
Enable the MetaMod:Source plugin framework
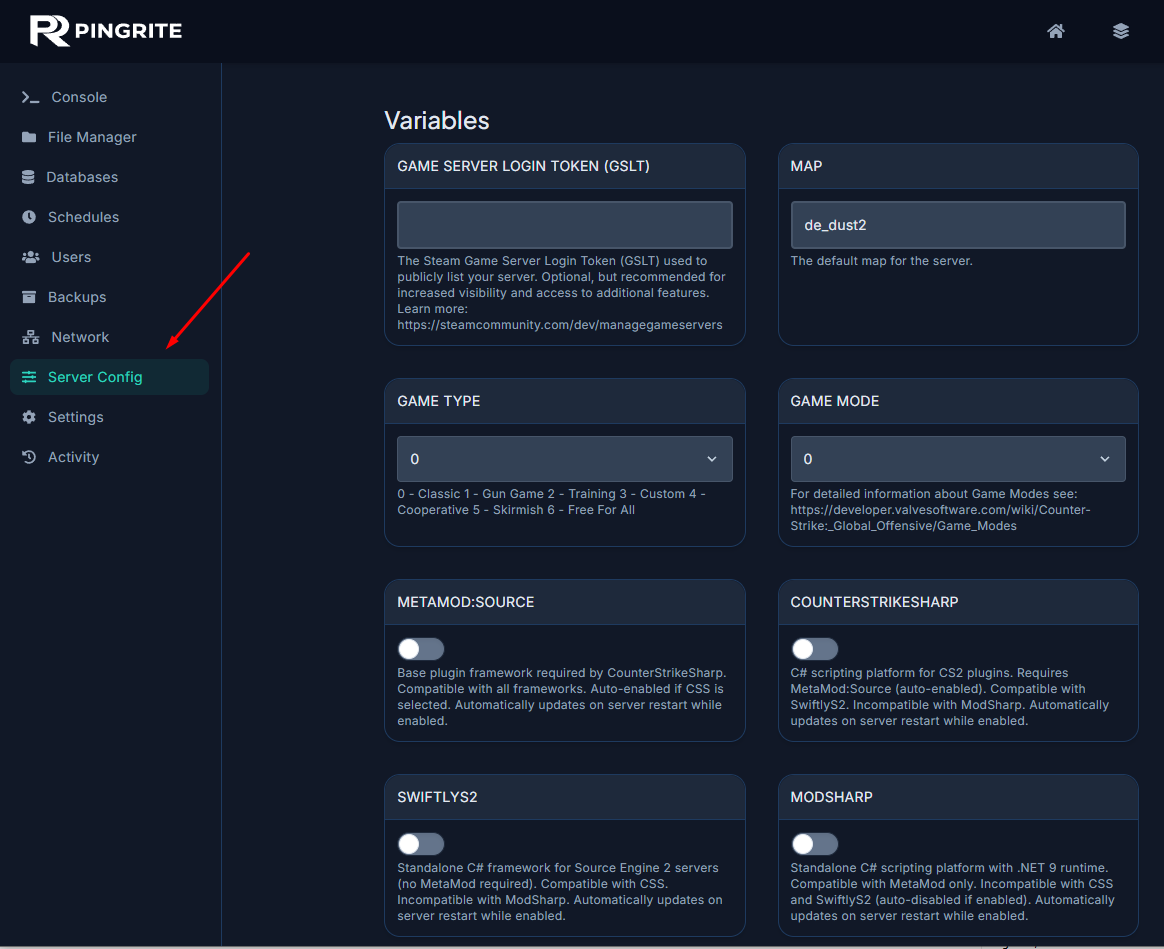(x=420, y=648)
